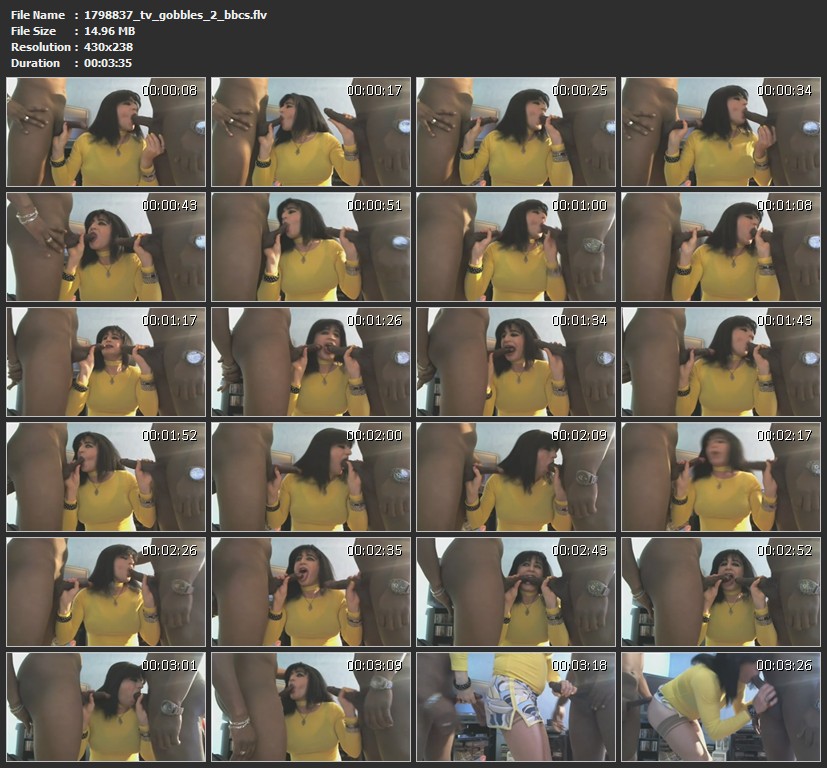The image size is (827, 768).
Task: Select the frame timestamped 00:01:34
Action: pyautogui.click(x=516, y=362)
